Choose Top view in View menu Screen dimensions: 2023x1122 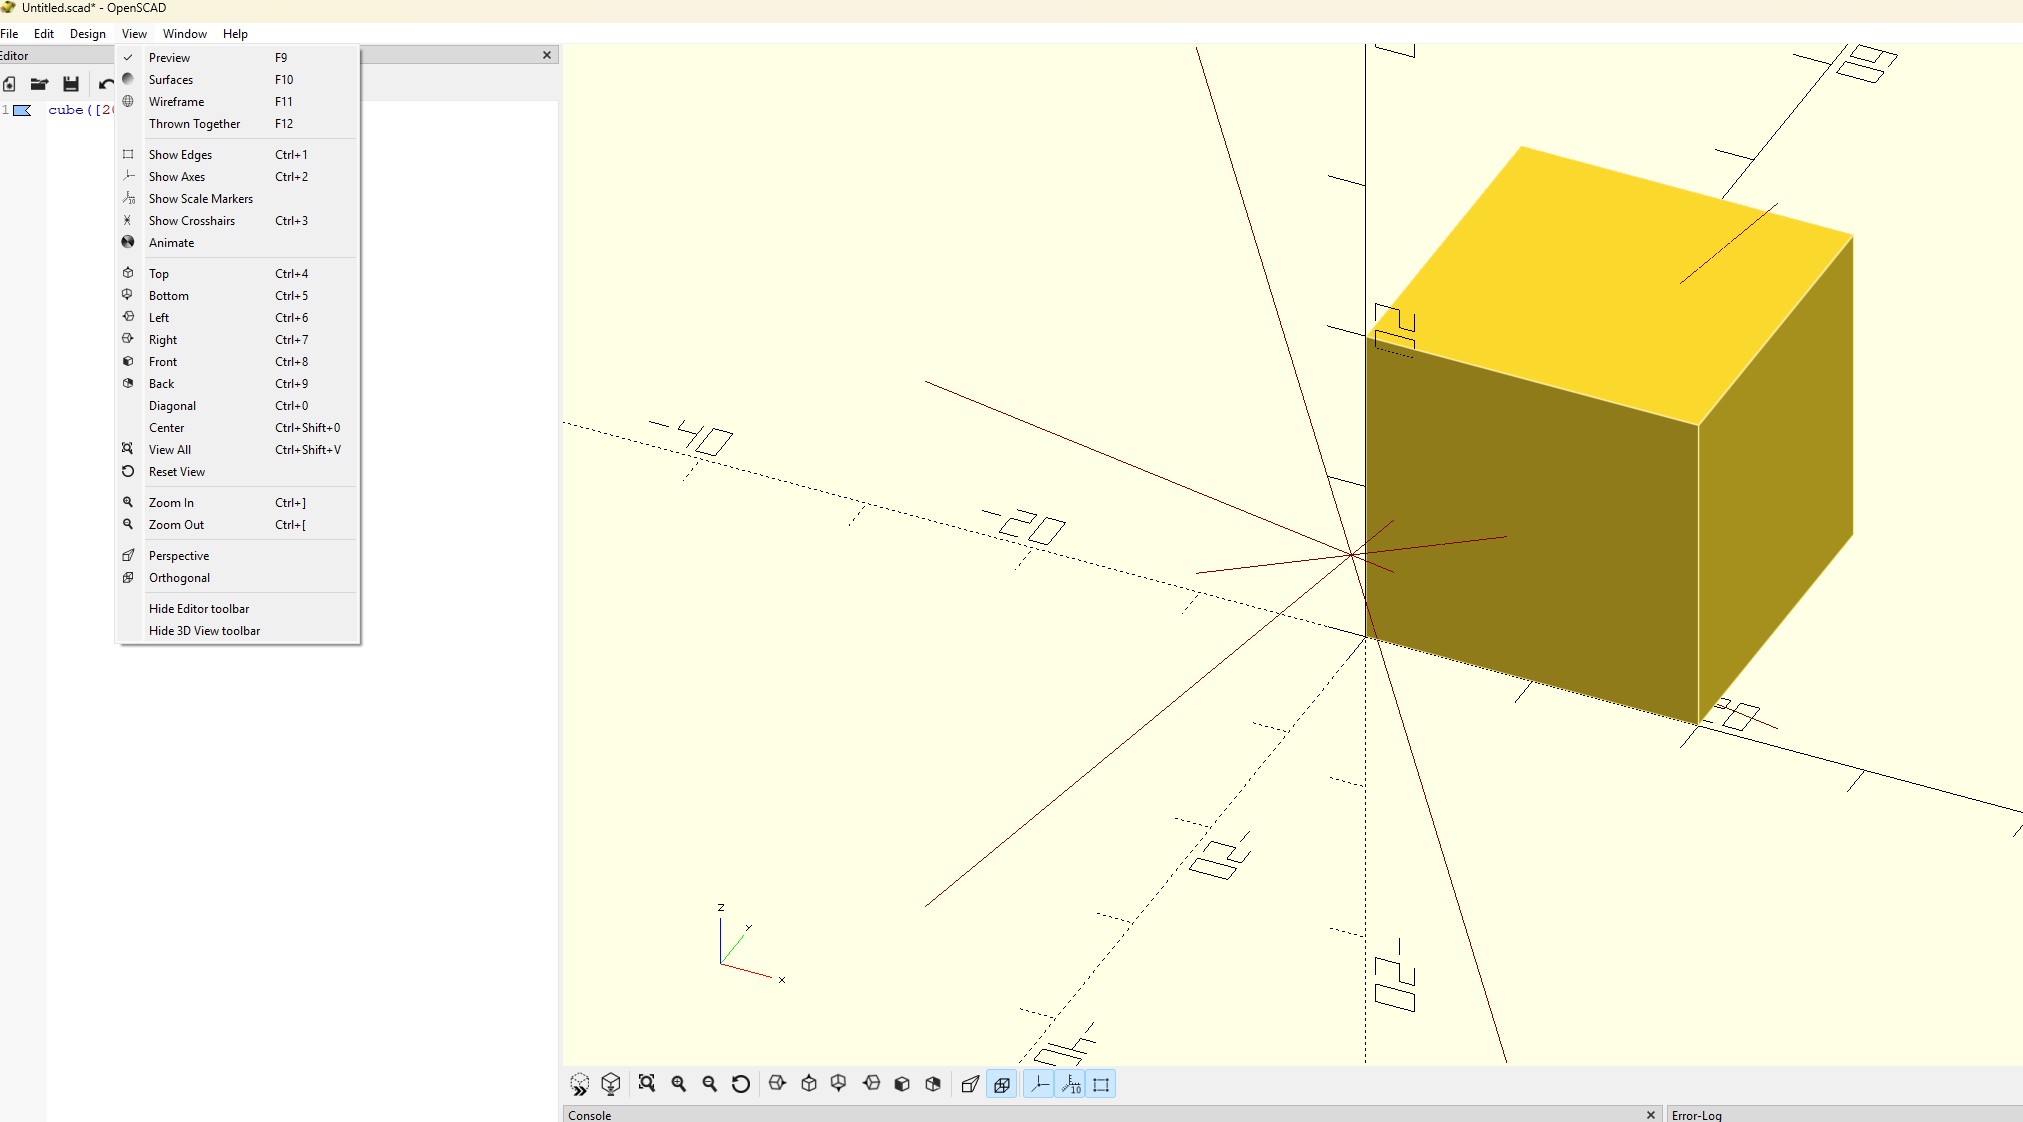coord(238,274)
